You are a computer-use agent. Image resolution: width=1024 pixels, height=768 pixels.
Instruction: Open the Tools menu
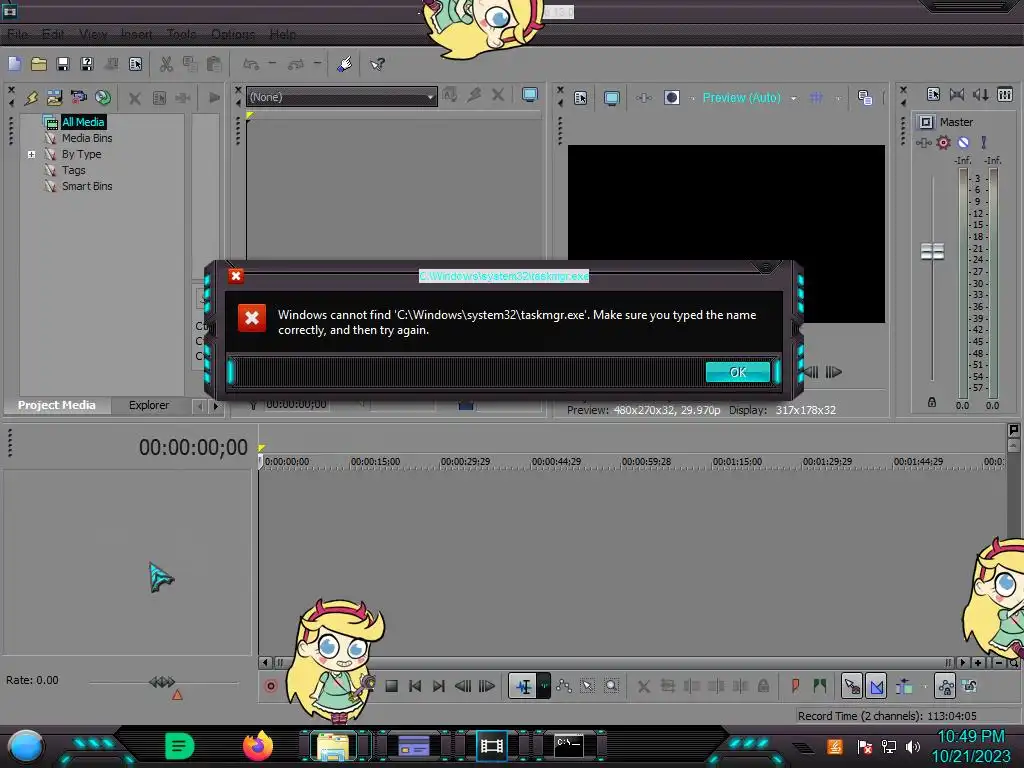click(181, 34)
